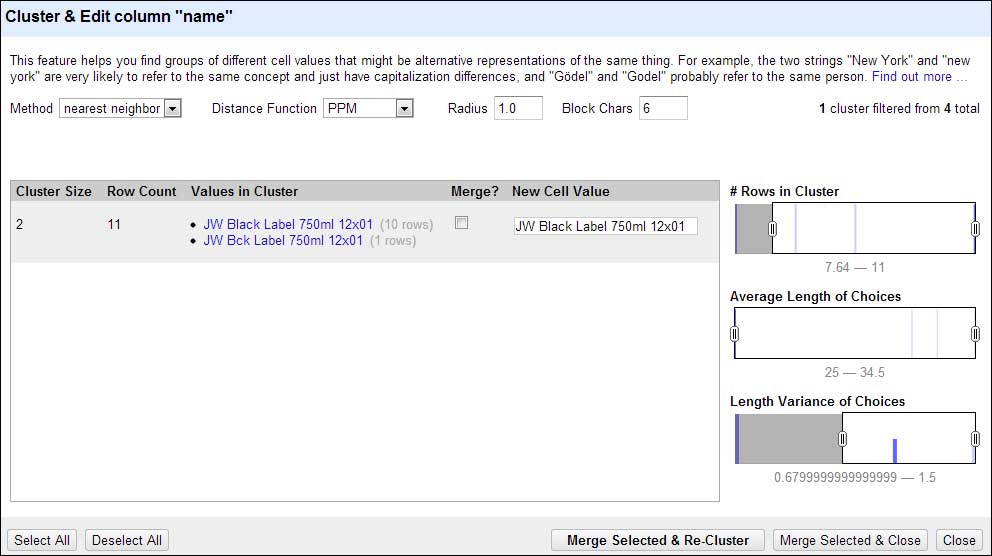Screen dimensions: 992x556
Task: Grab right handle of Length Variance slider
Action: point(976,439)
